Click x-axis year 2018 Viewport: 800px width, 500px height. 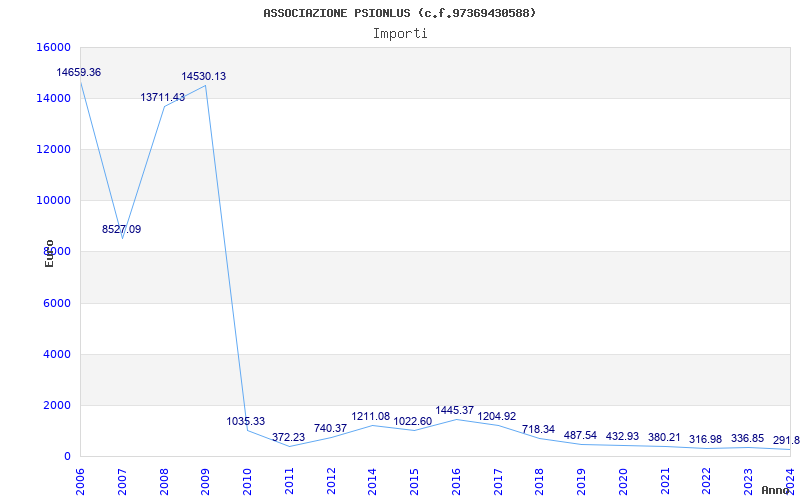pyautogui.click(x=540, y=482)
